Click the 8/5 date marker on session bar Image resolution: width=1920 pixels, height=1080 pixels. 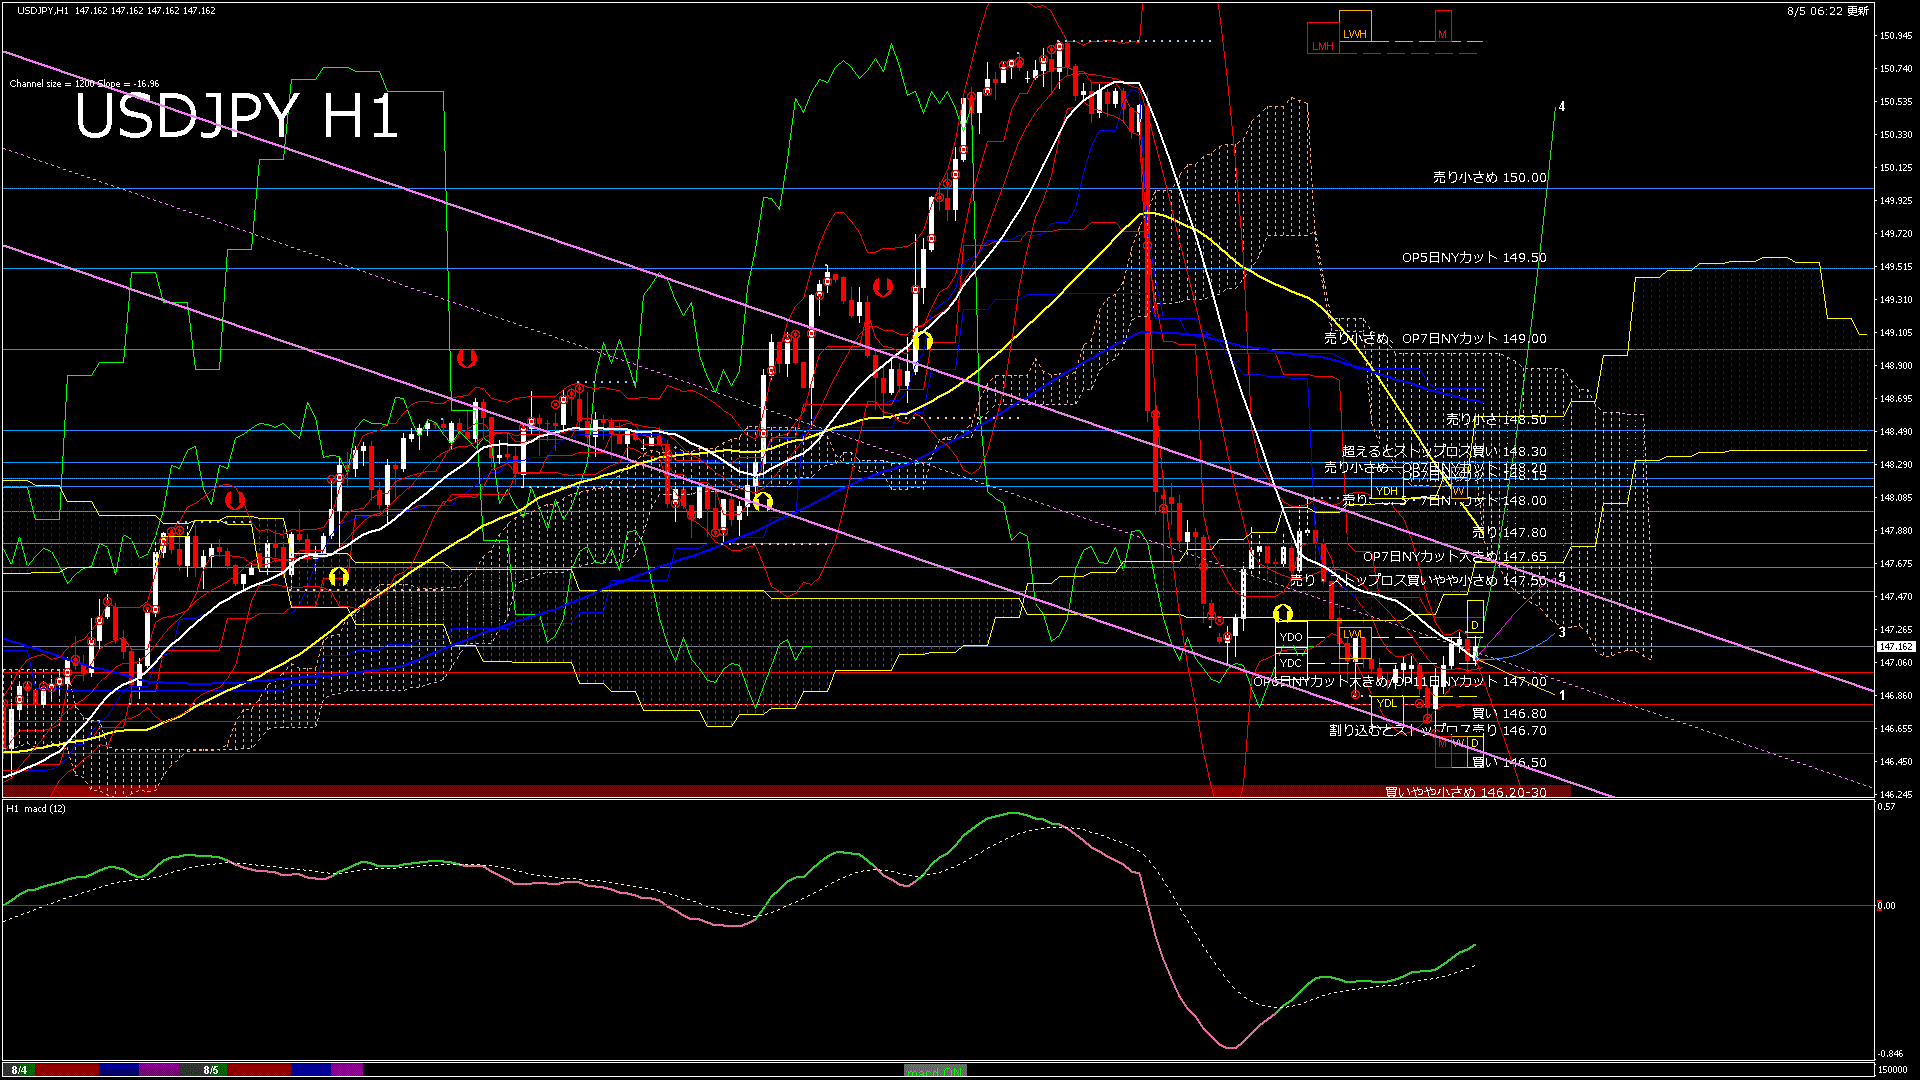click(x=210, y=1070)
